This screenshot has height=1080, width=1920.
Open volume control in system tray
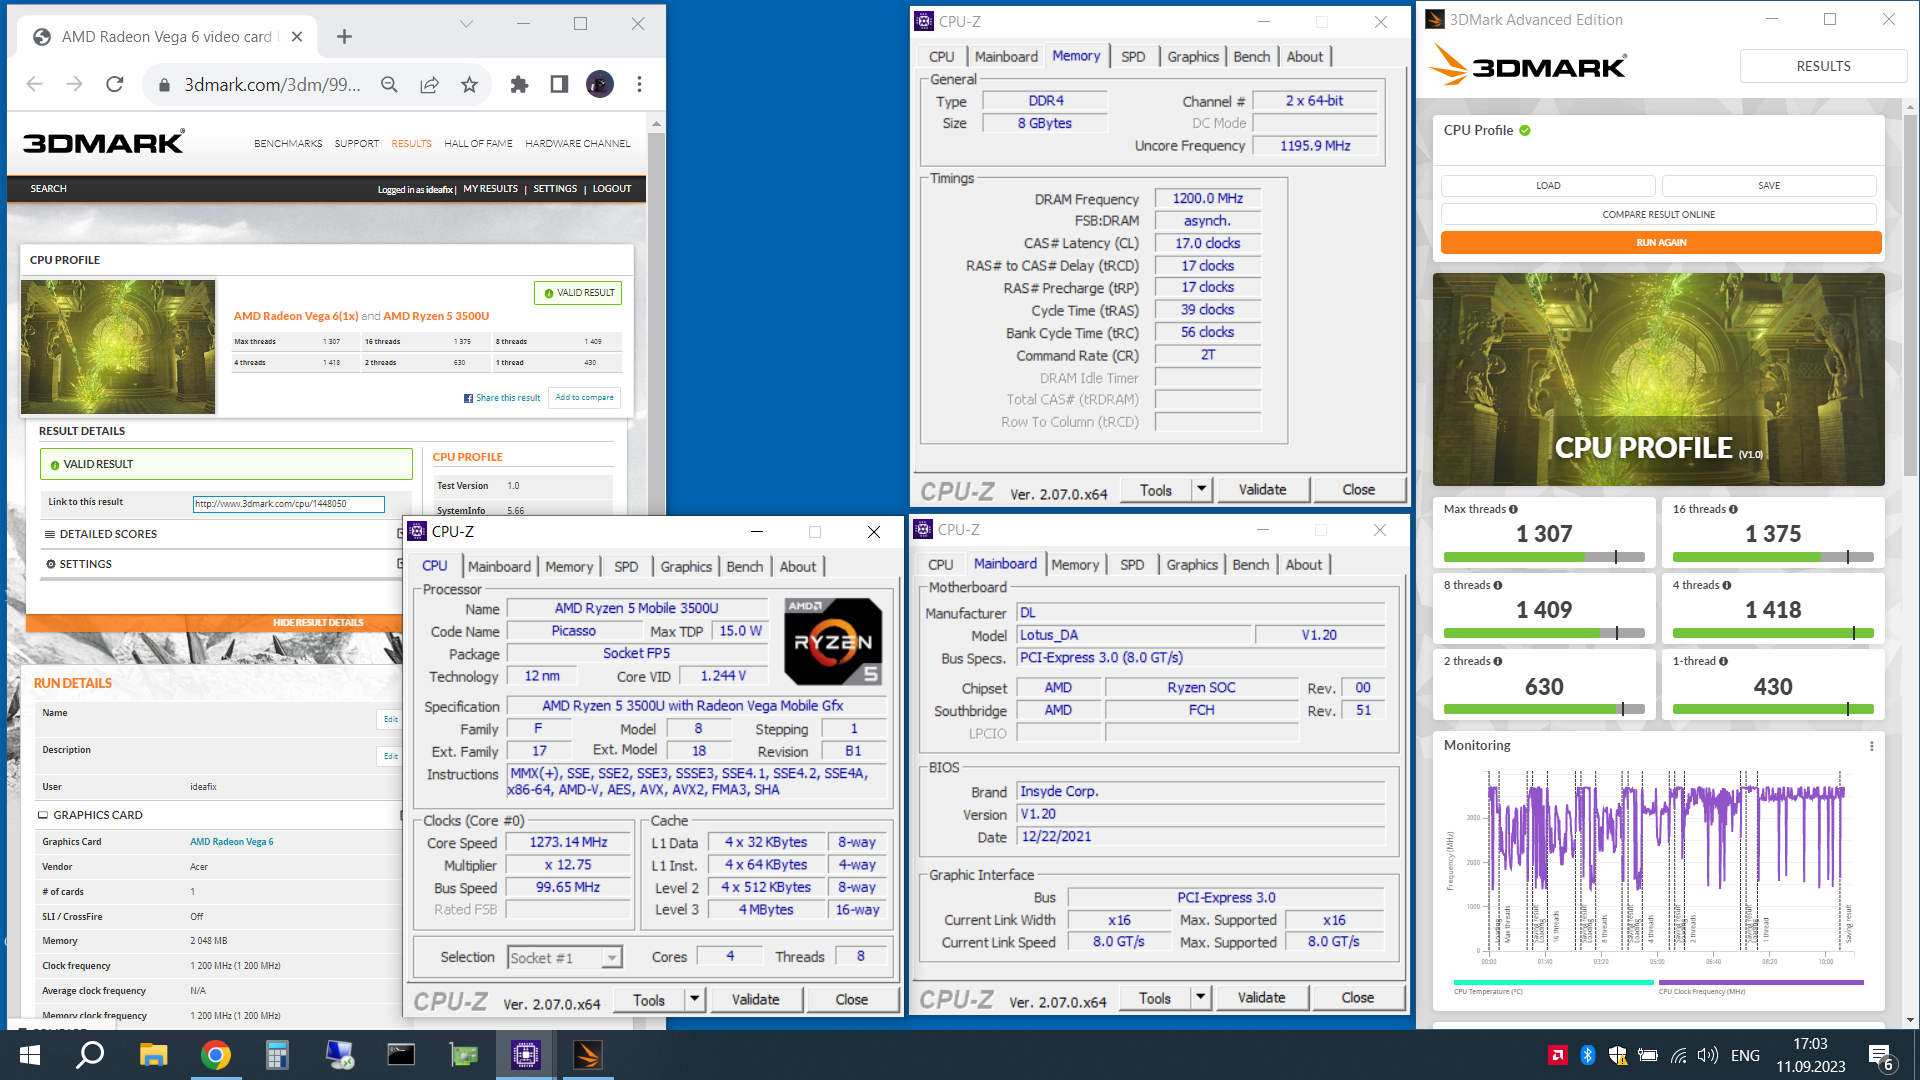(x=1707, y=1055)
